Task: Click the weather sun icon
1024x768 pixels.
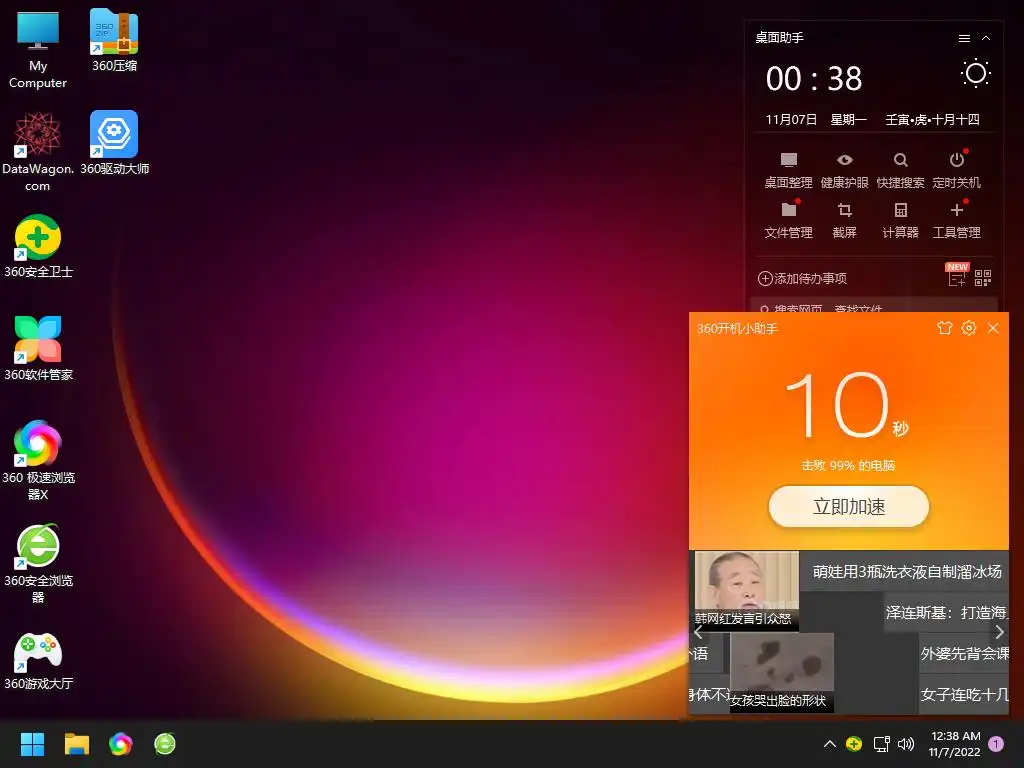Action: (976, 73)
